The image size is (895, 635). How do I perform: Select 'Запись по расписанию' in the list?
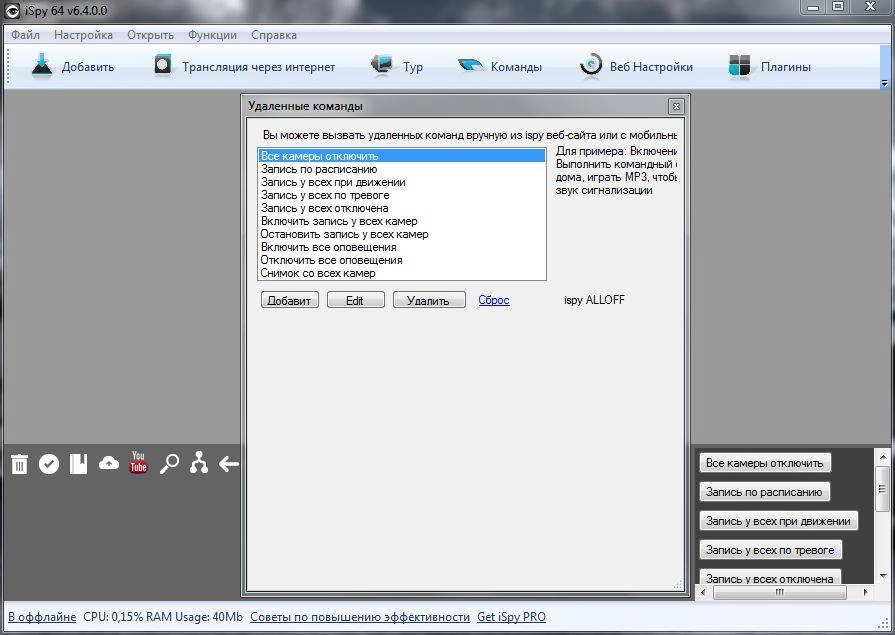tap(402, 169)
